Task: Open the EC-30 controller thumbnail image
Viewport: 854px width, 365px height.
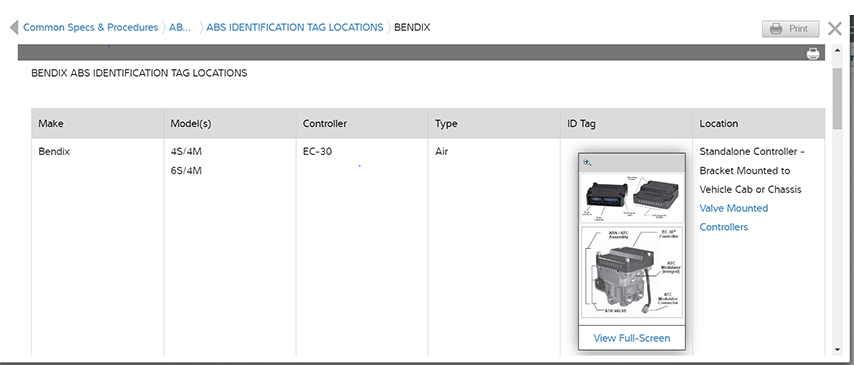Action: [632, 198]
